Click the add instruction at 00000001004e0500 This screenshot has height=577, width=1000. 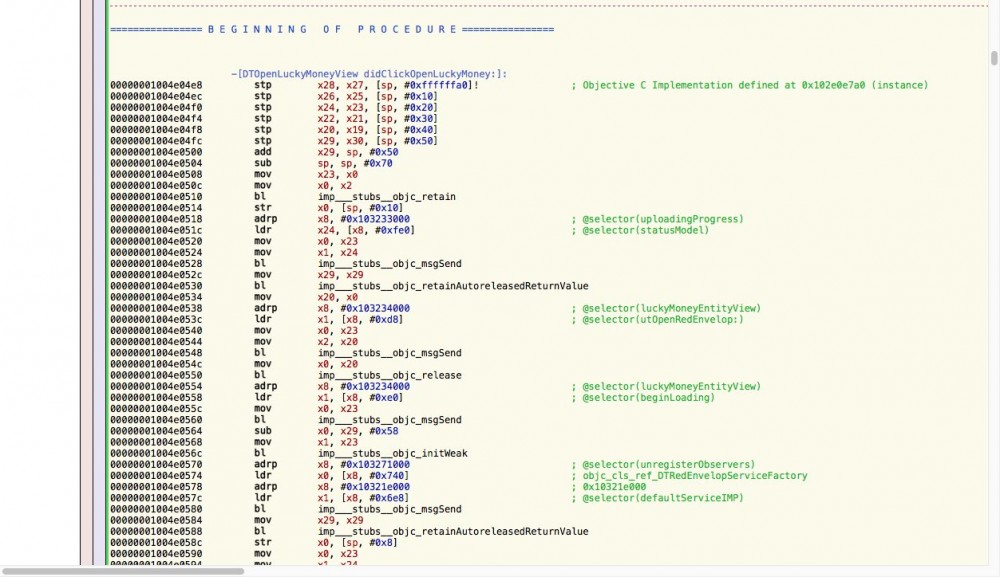click(263, 152)
